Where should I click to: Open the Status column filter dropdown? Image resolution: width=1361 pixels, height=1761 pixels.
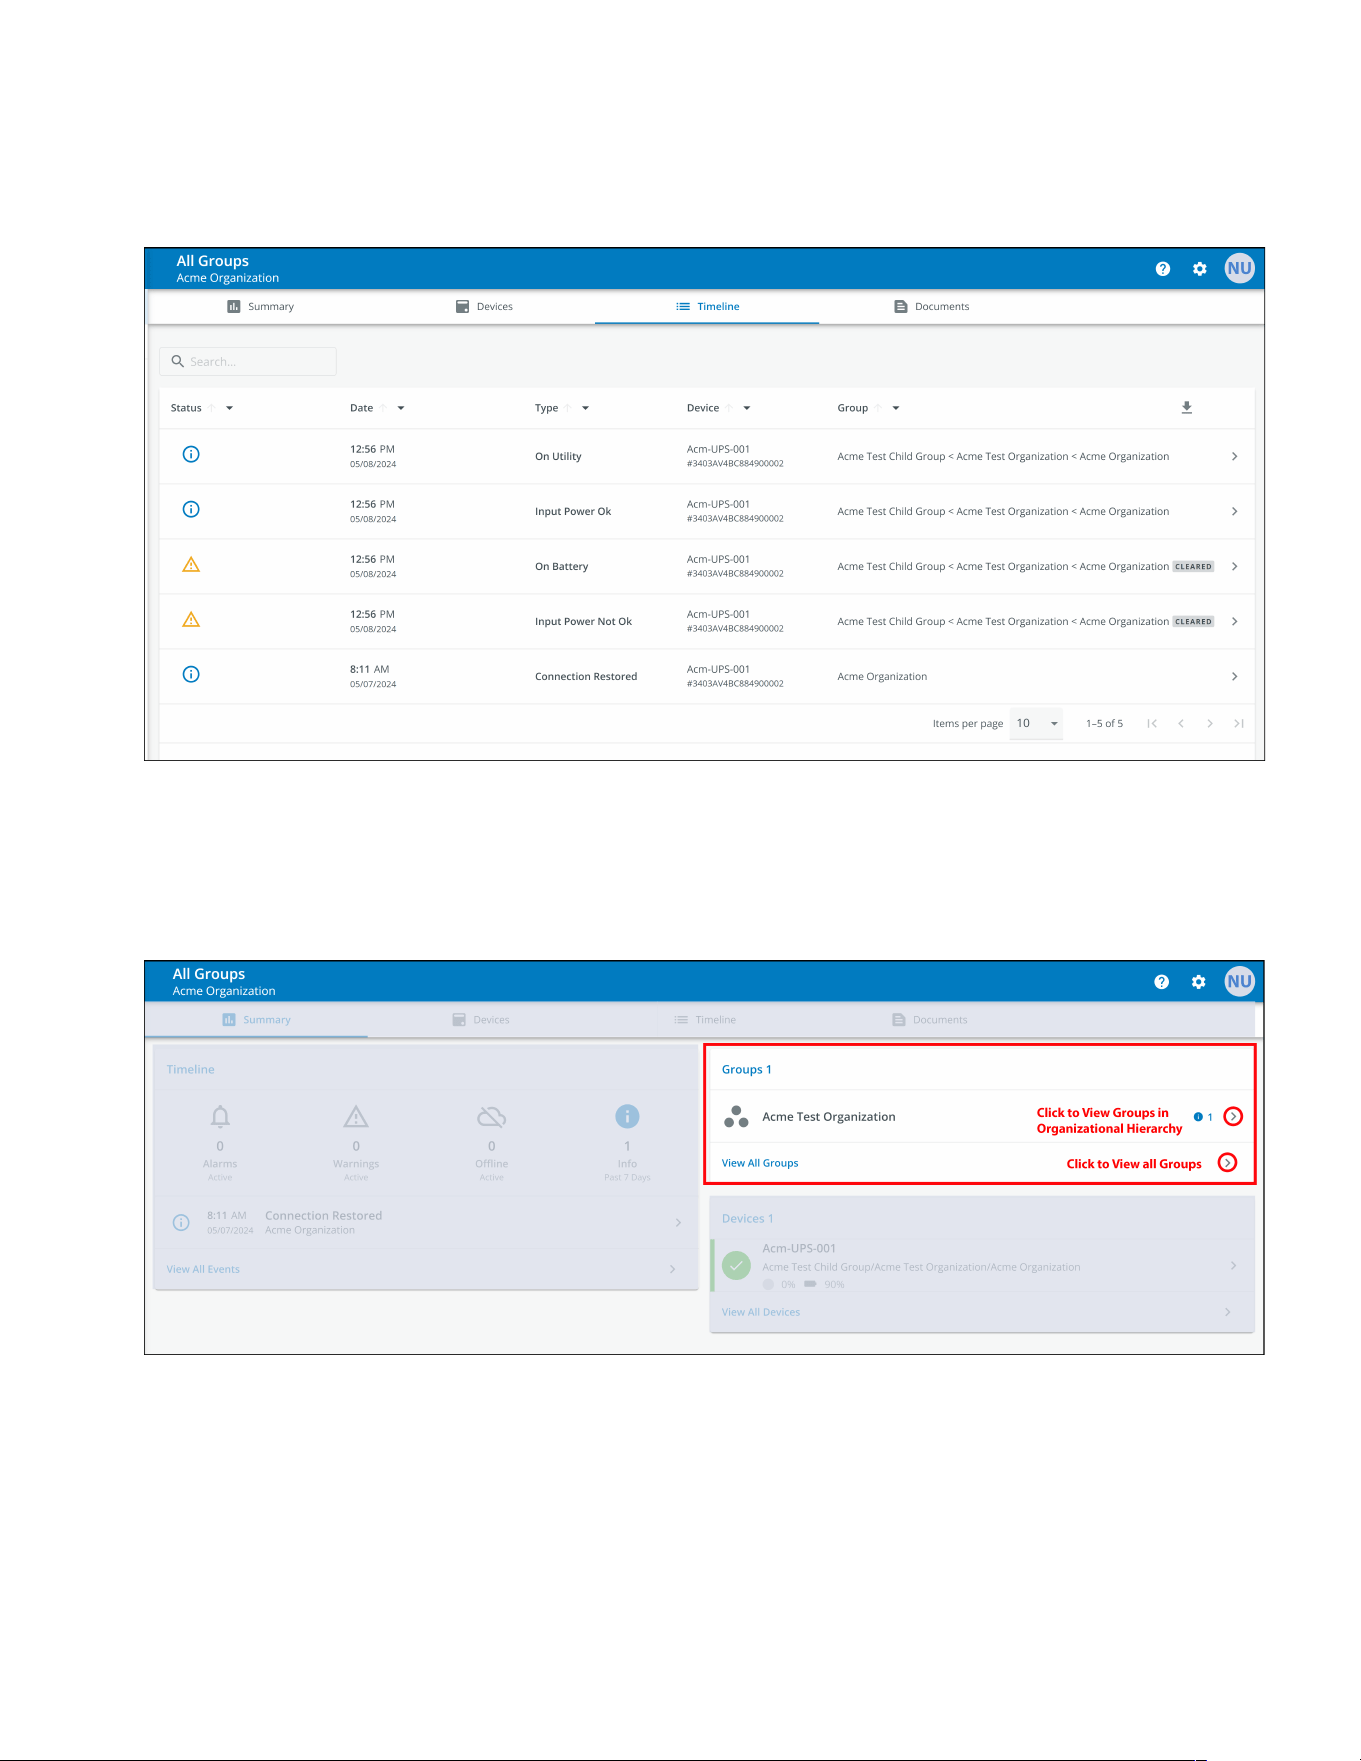(230, 408)
